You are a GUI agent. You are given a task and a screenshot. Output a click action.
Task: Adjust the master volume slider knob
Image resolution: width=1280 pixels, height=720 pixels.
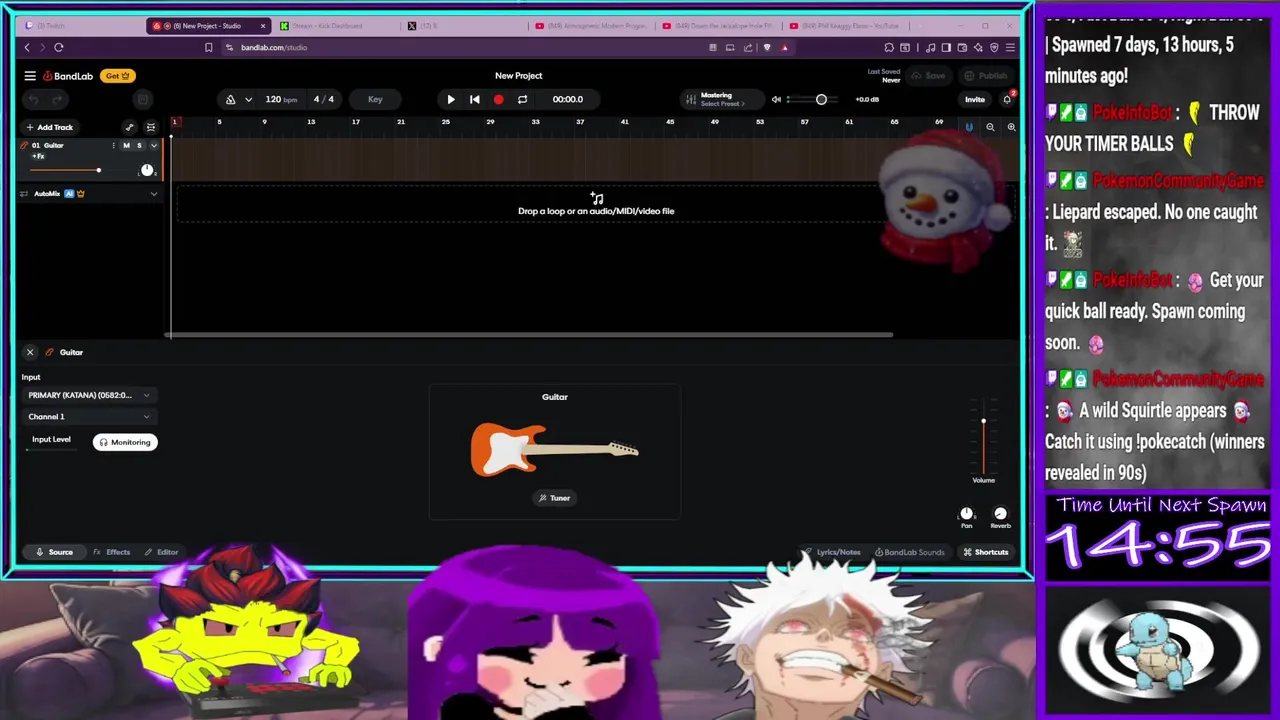coord(821,99)
